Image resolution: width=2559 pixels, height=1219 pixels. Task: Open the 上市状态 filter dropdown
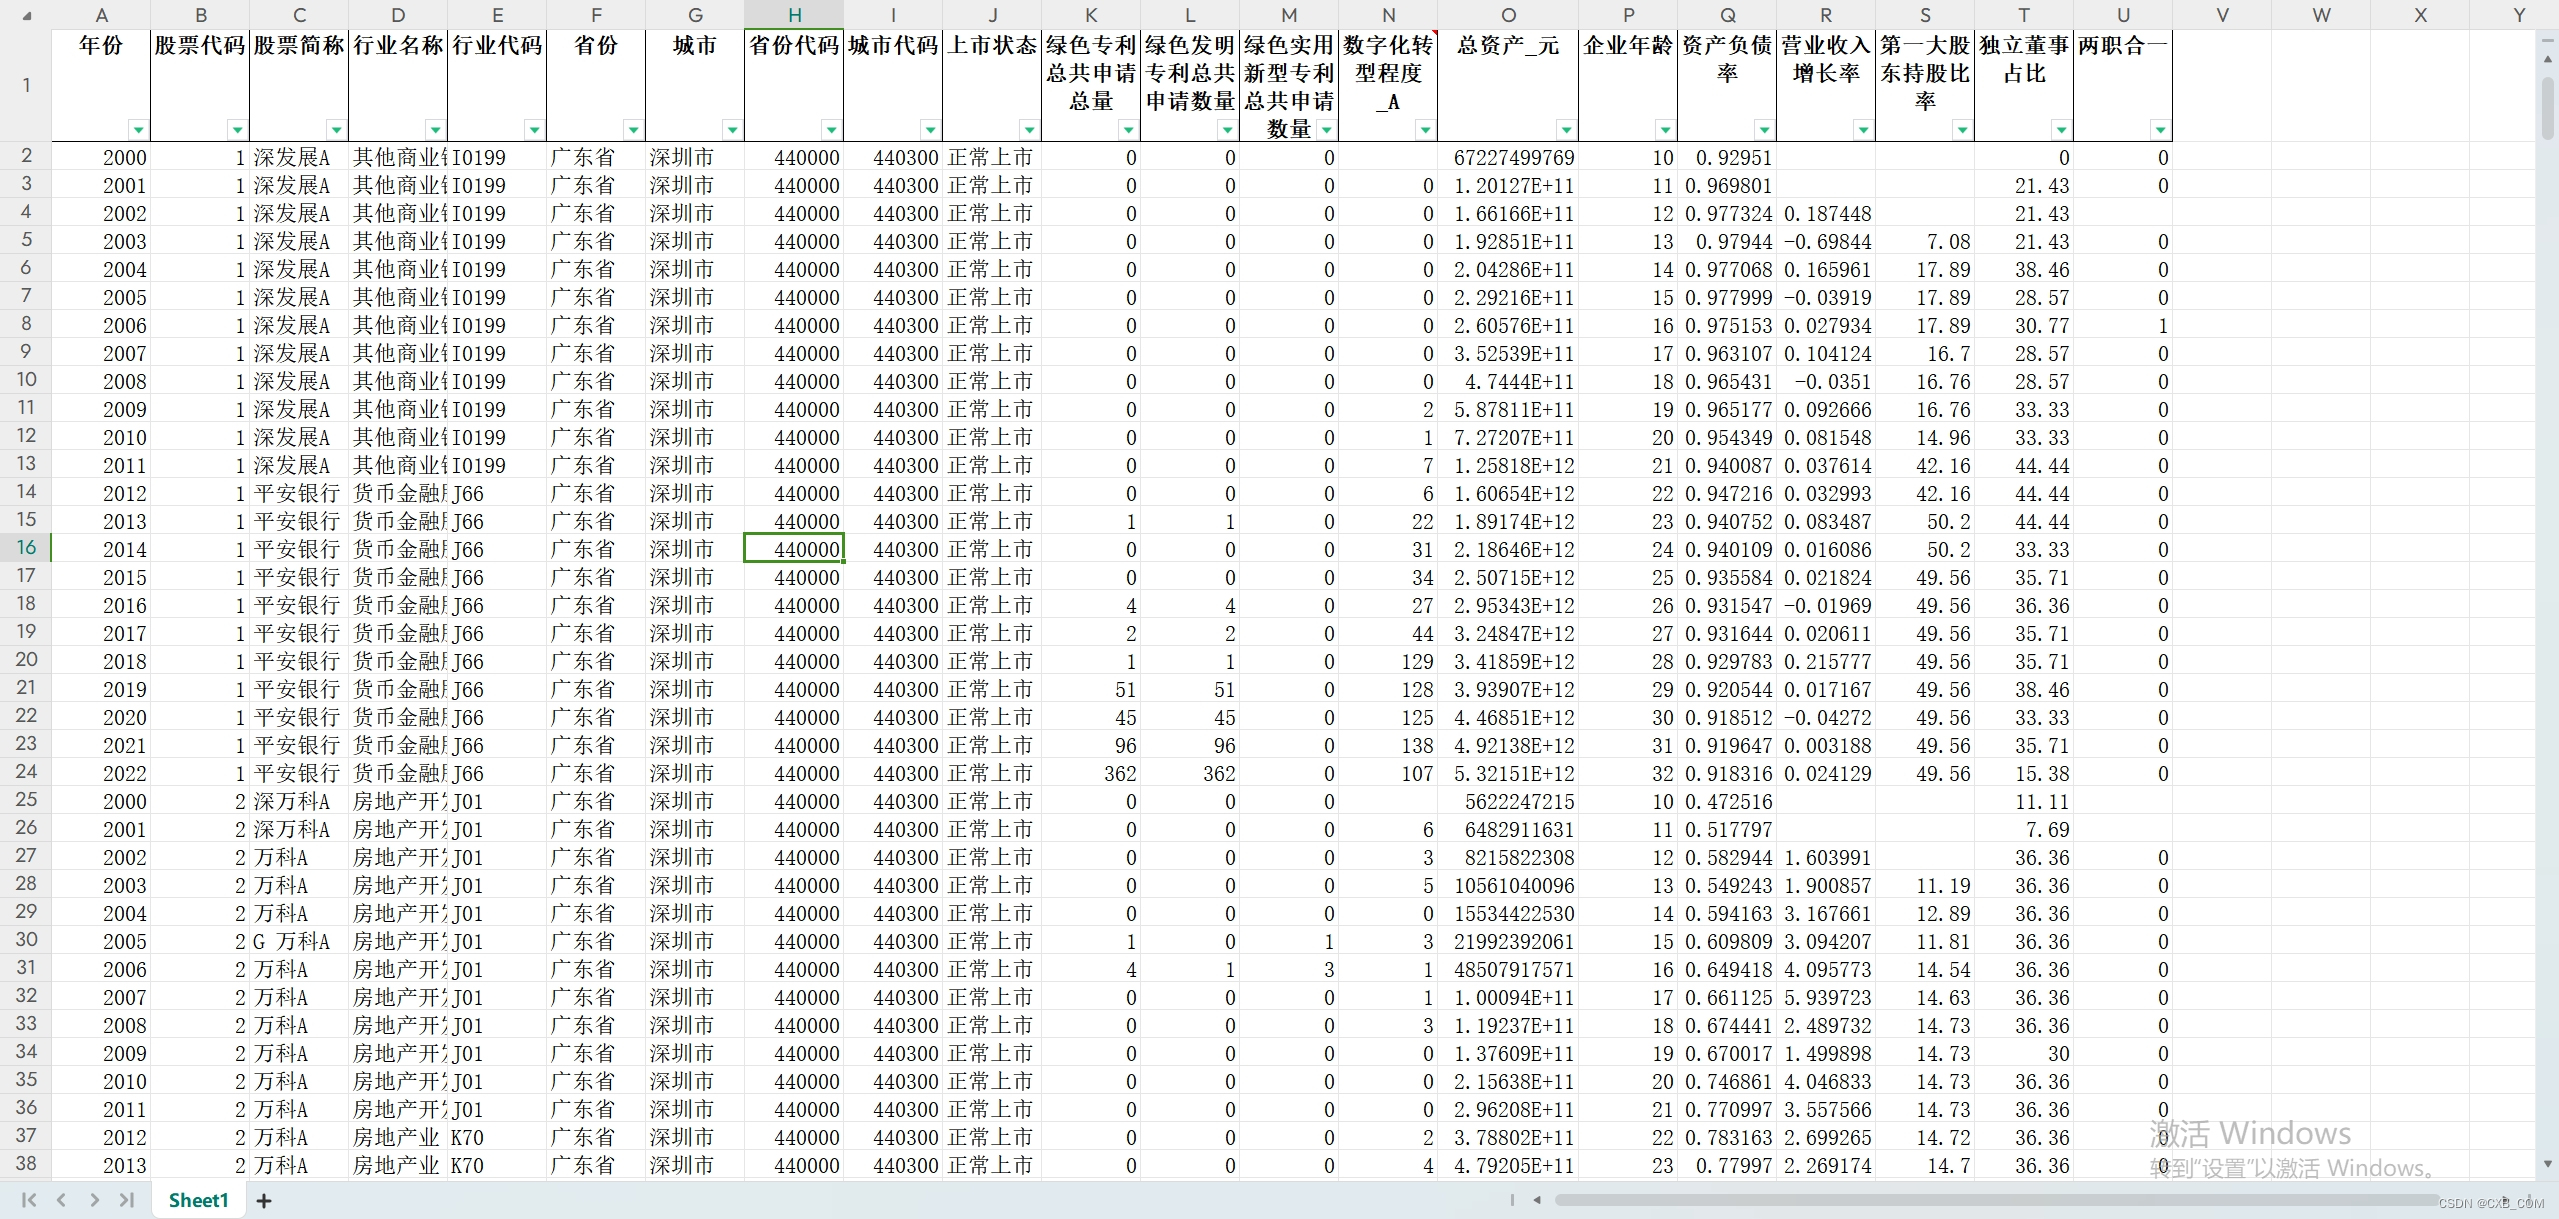pos(1029,130)
